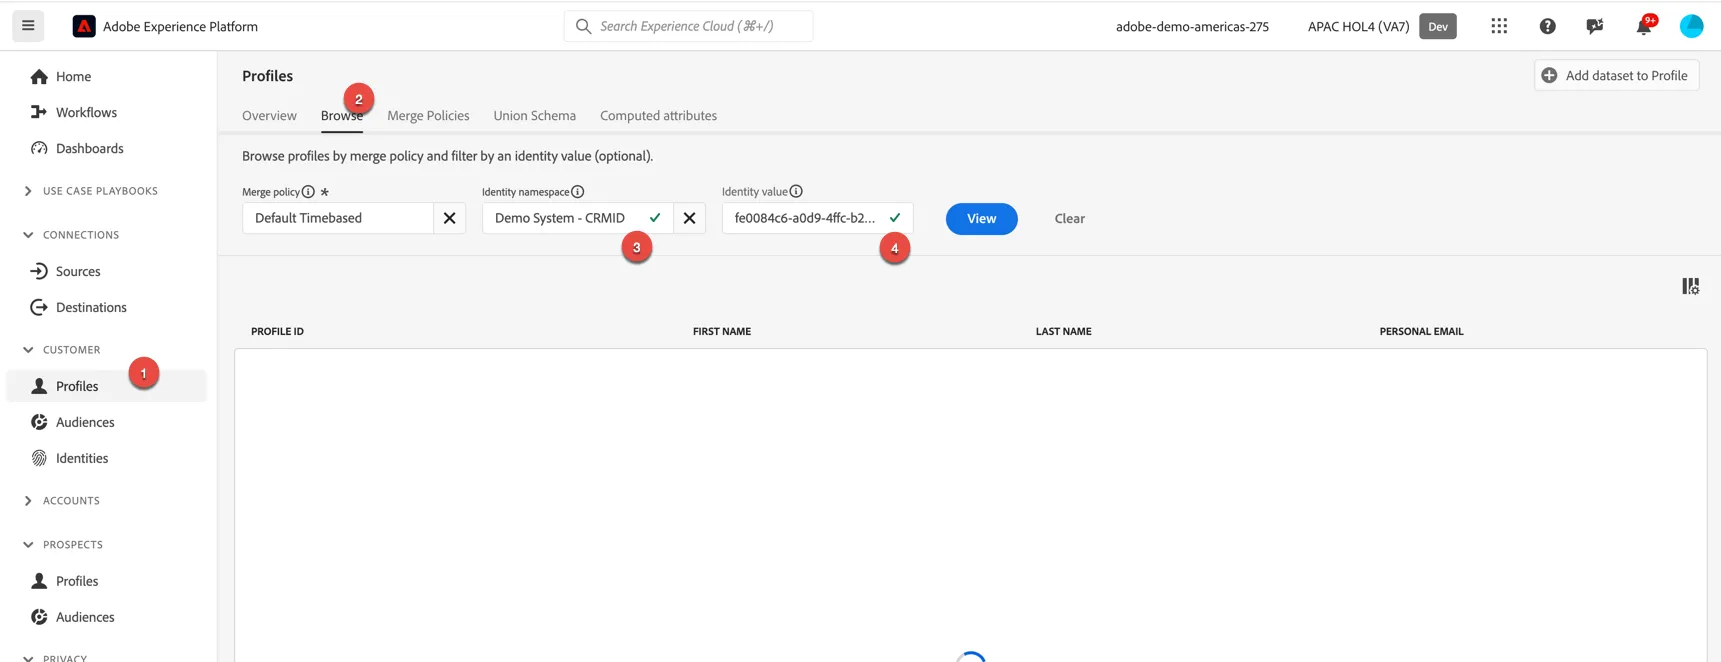Select Profiles under Customer
Screen dimensions: 1721x662
(x=107, y=386)
